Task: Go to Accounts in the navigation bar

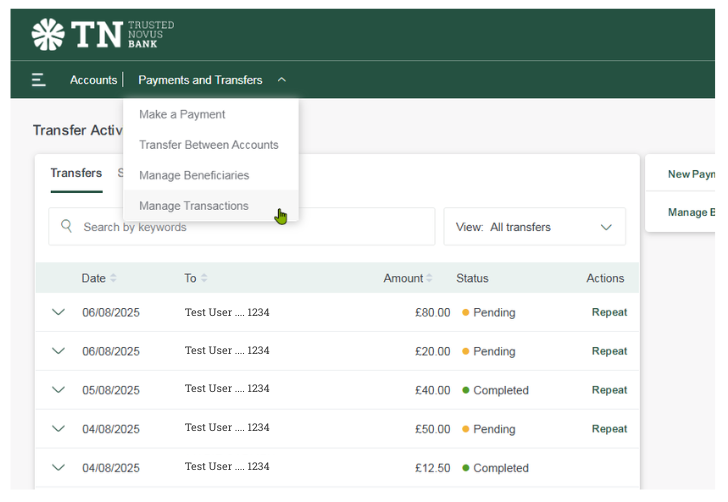Action: [93, 80]
